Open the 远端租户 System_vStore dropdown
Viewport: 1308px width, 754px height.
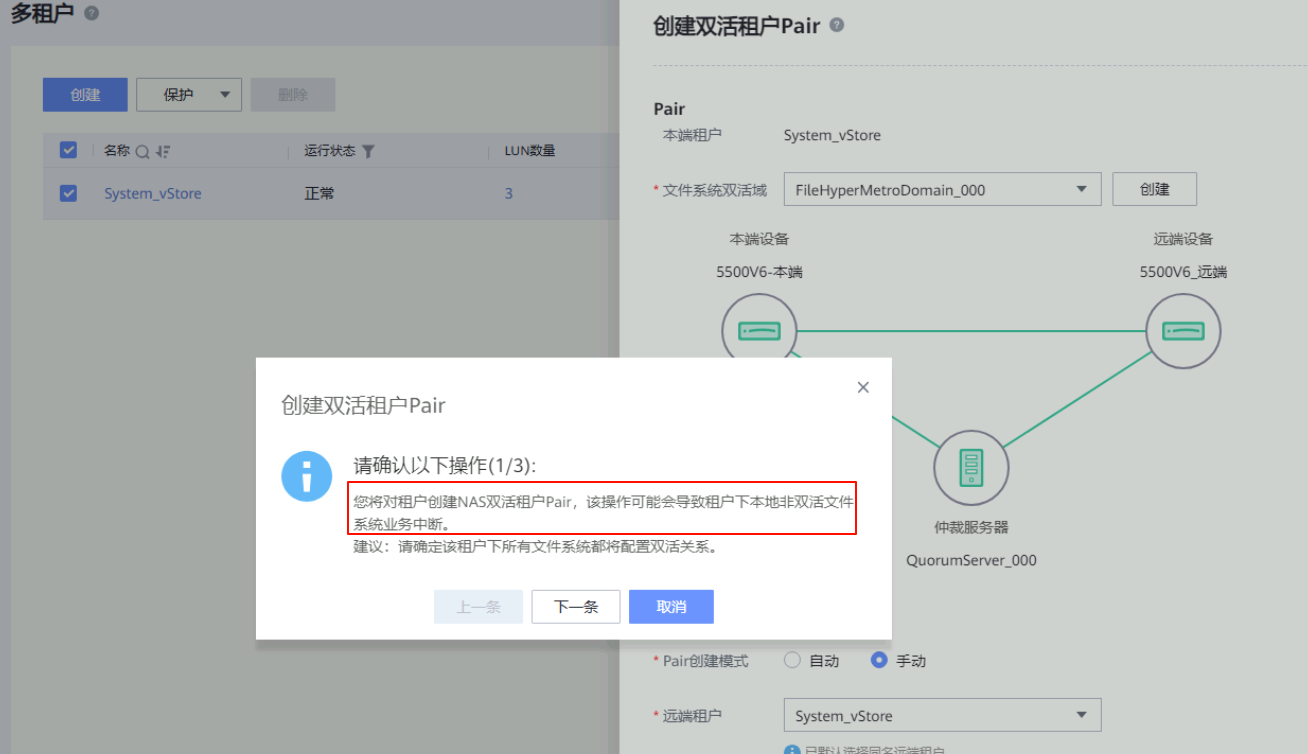pos(941,715)
